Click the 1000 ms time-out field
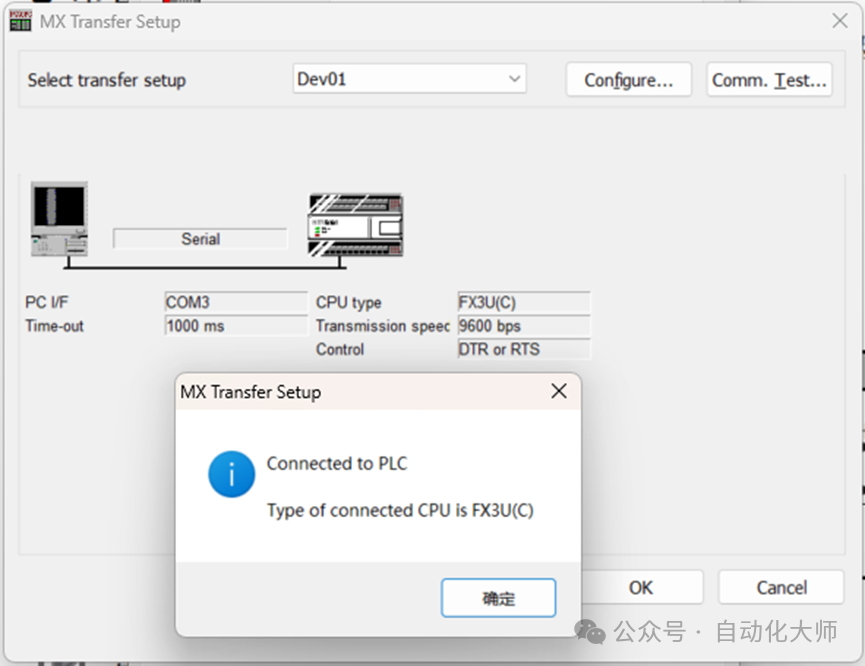Viewport: 865px width, 666px height. [x=236, y=326]
